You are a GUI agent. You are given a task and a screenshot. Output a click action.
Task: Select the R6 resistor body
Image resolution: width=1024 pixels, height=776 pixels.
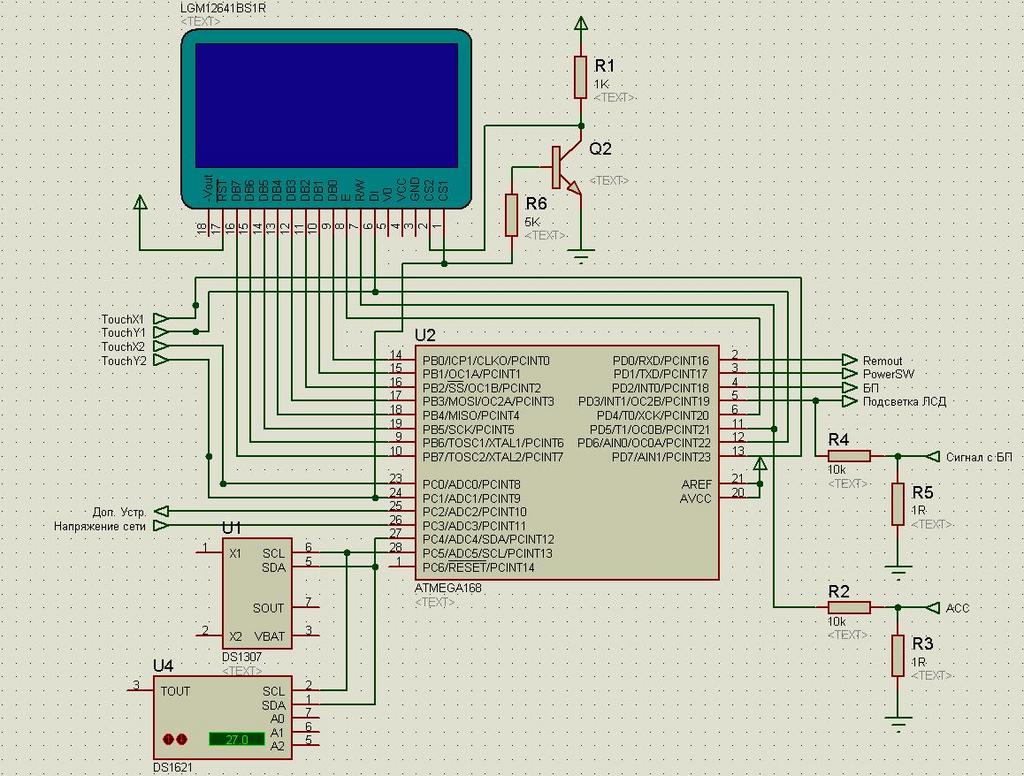click(511, 215)
